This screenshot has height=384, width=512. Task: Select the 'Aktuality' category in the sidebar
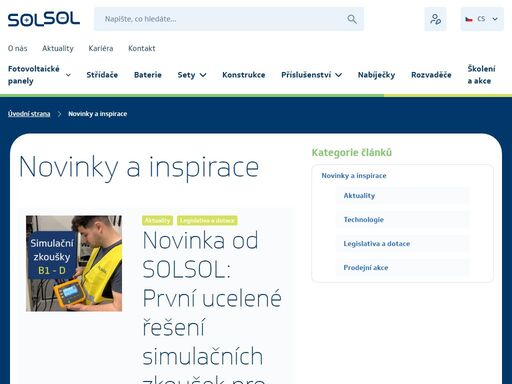coord(402,196)
